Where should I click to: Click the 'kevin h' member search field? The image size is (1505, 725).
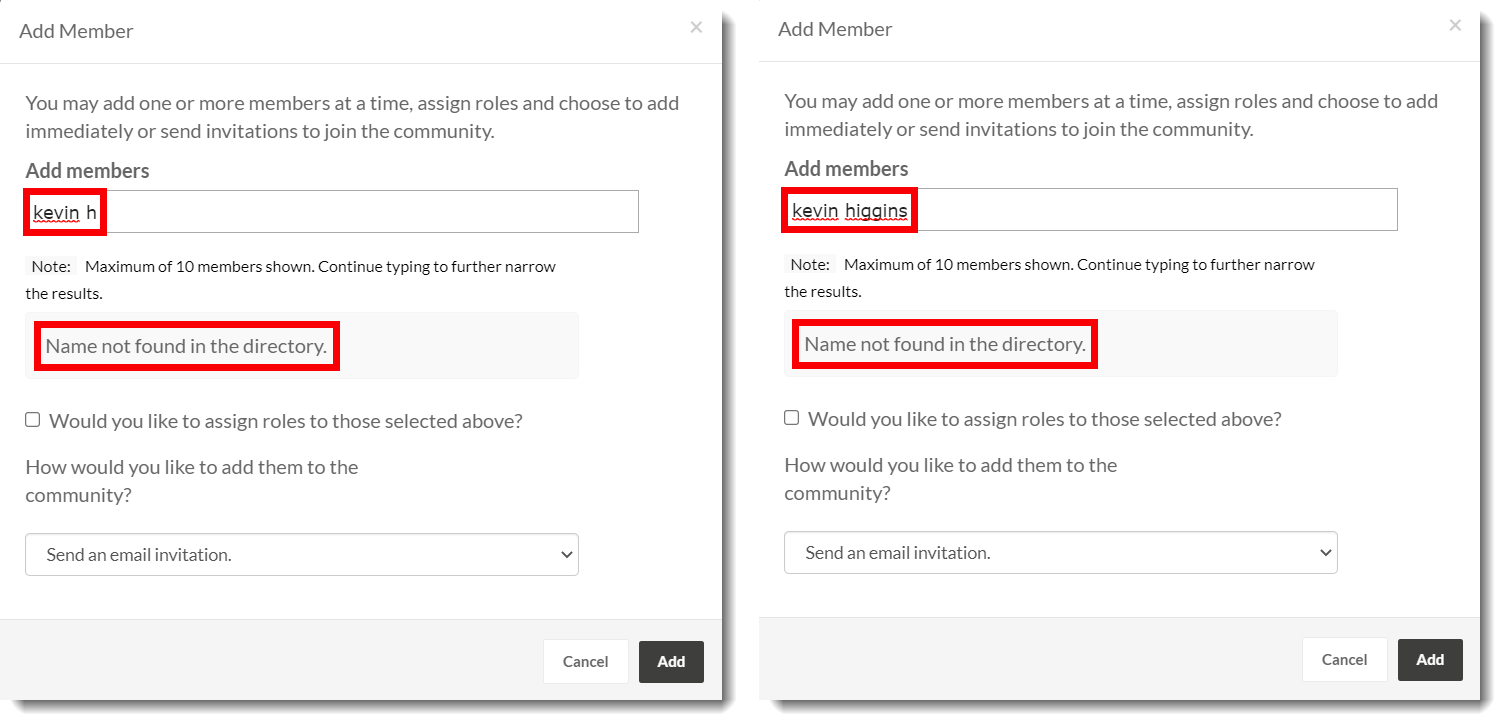pos(332,212)
